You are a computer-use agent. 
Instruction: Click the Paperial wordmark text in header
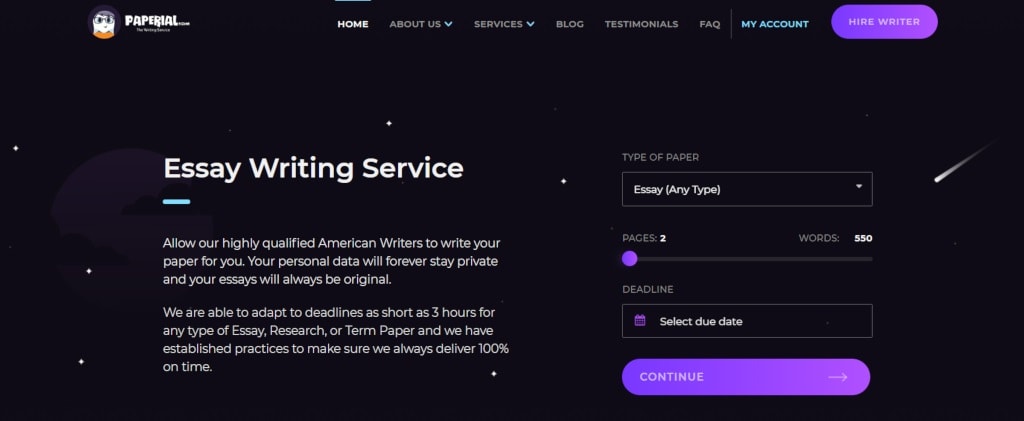click(x=155, y=18)
